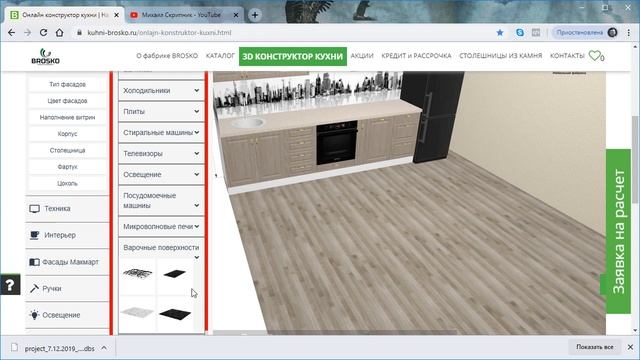This screenshot has width=640, height=360.
Task: Click the BROSKO logo
Action: [45, 56]
